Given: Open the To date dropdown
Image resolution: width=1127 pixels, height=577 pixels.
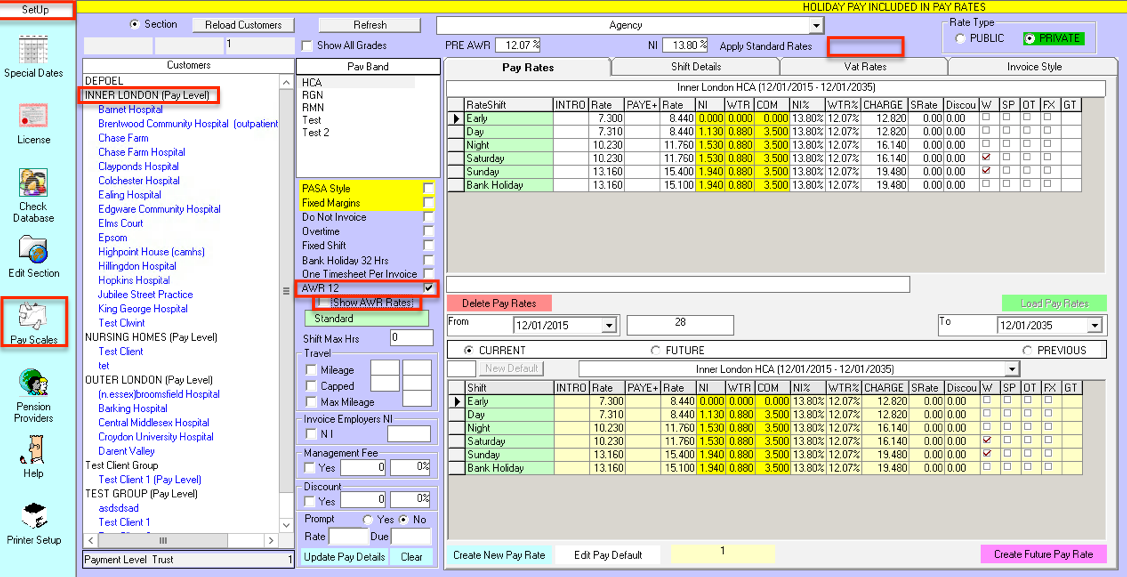Looking at the screenshot, I should (1093, 326).
